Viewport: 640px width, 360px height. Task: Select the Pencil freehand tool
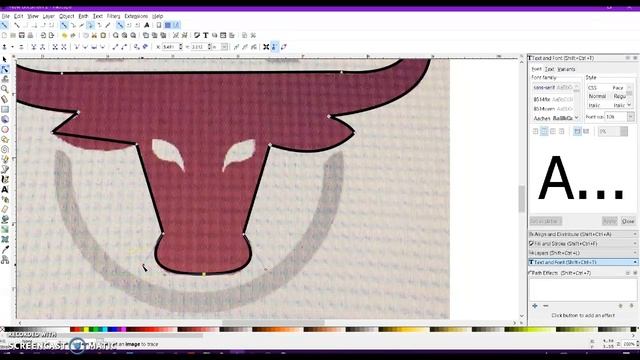point(5,159)
